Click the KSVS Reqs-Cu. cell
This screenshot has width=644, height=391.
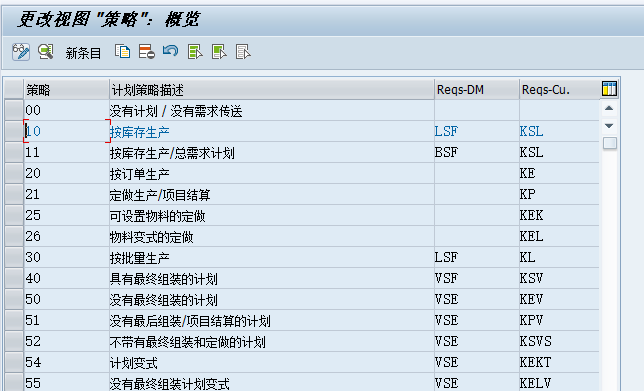(x=559, y=341)
